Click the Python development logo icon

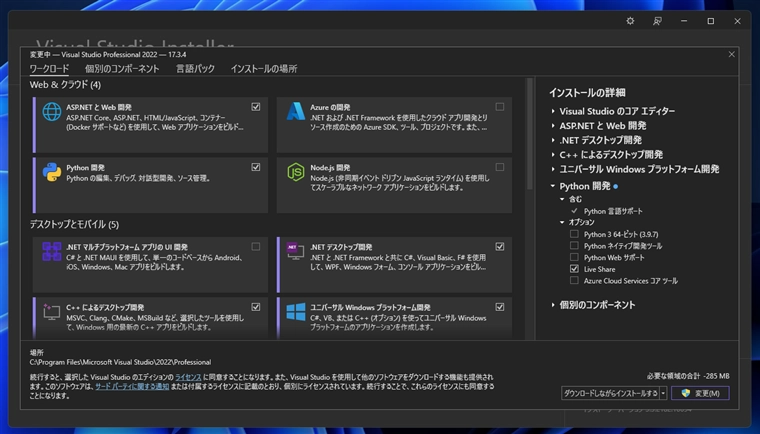52,172
